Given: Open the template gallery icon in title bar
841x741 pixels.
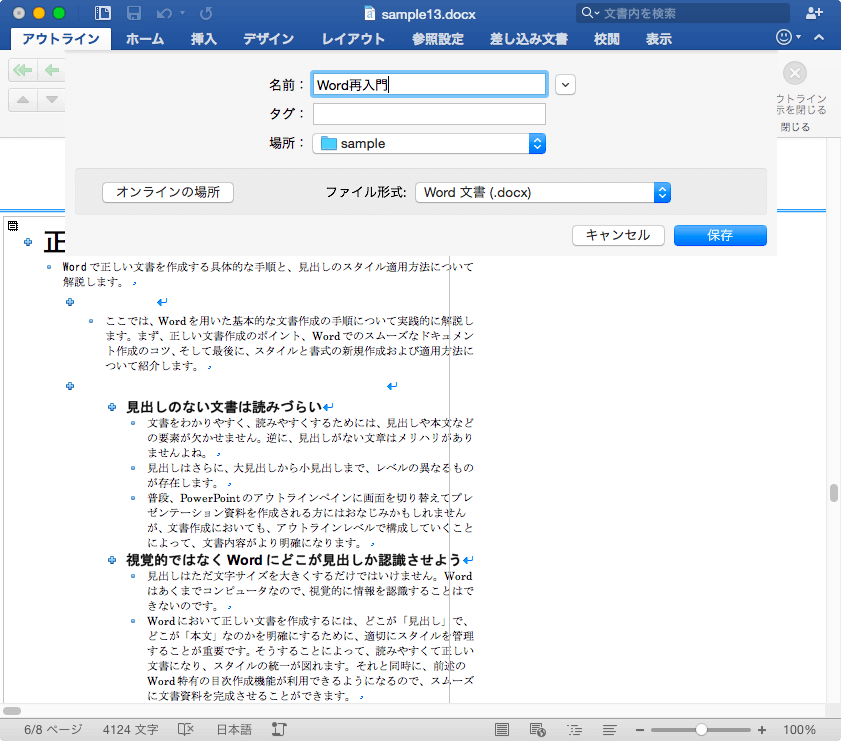Looking at the screenshot, I should click(x=102, y=13).
